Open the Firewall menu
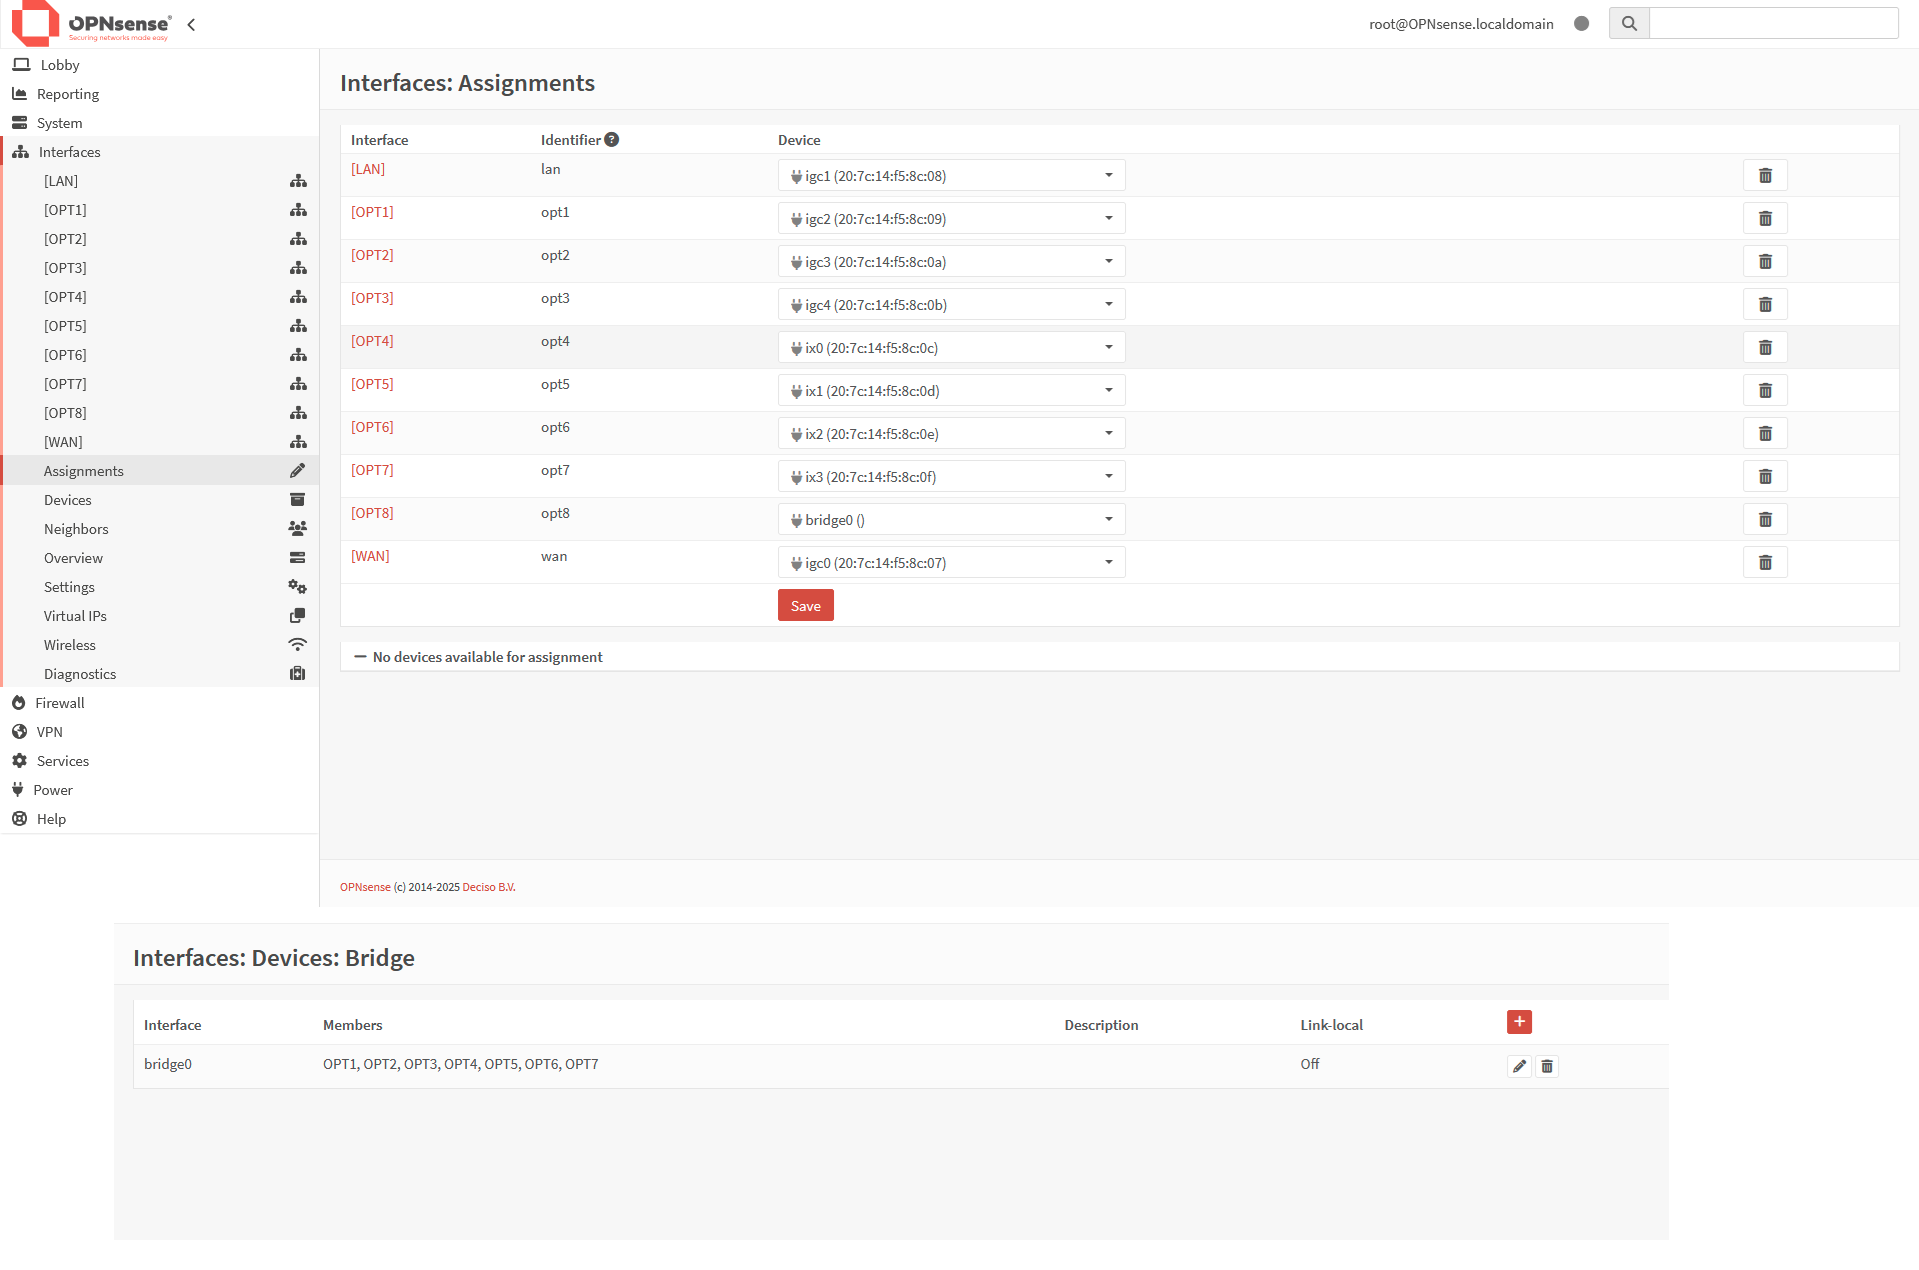This screenshot has height=1270, width=1919. click(159, 703)
